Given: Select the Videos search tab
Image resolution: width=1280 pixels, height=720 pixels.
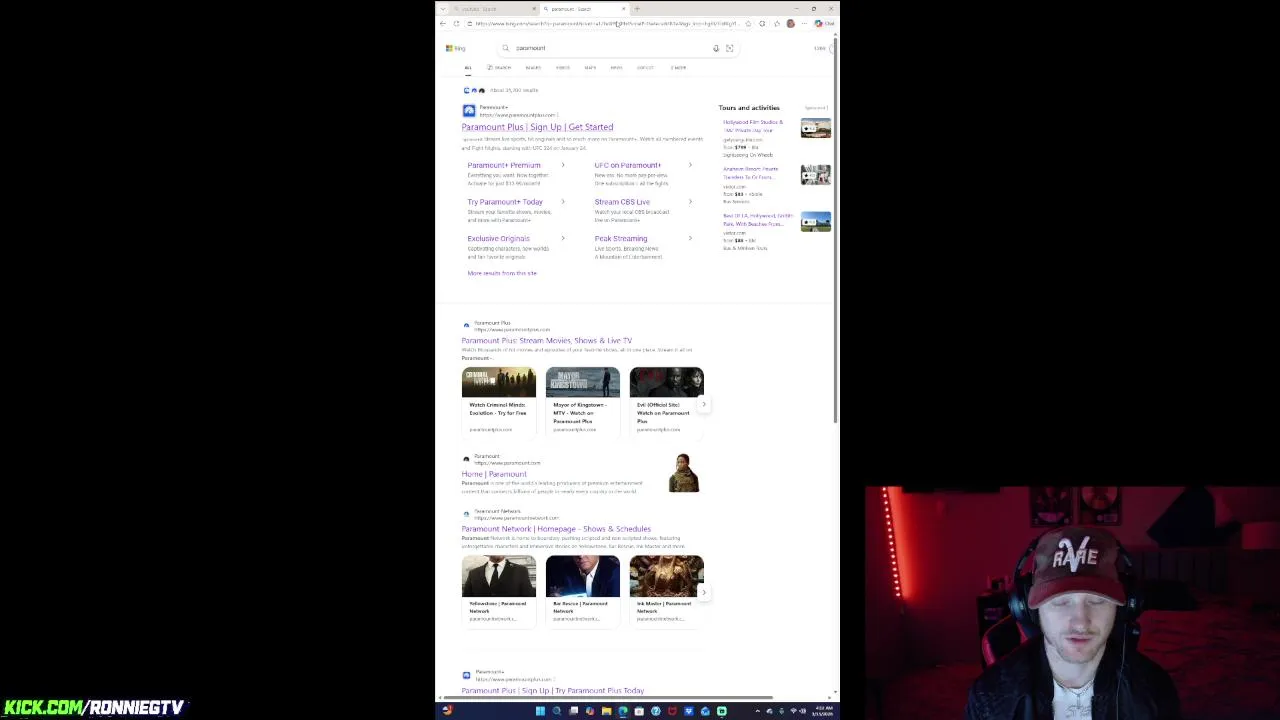Looking at the screenshot, I should [563, 67].
